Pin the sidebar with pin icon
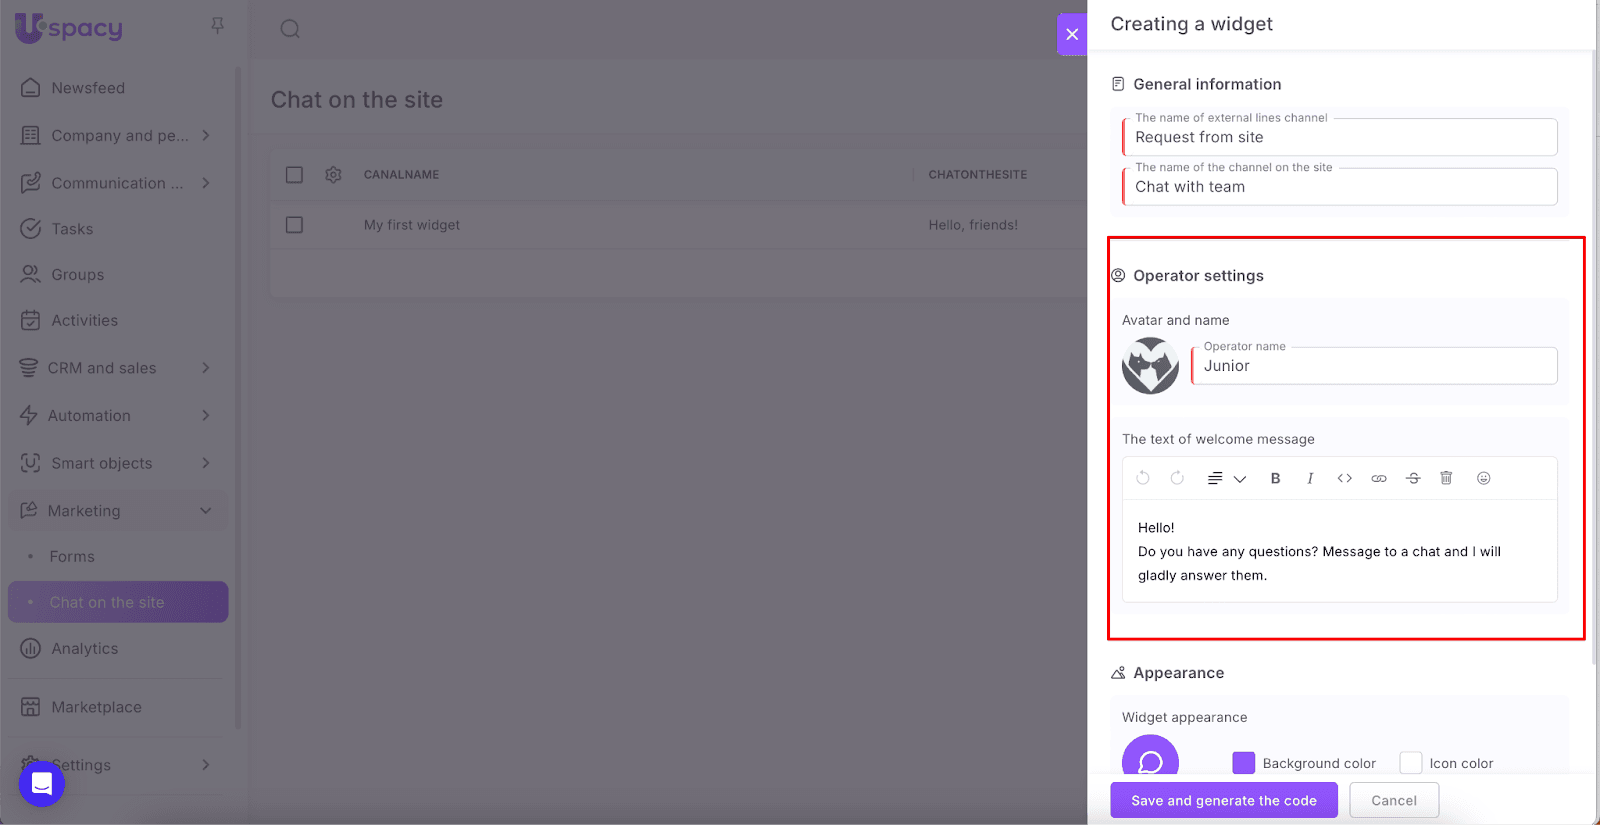Viewport: 1600px width, 825px height. [x=217, y=26]
